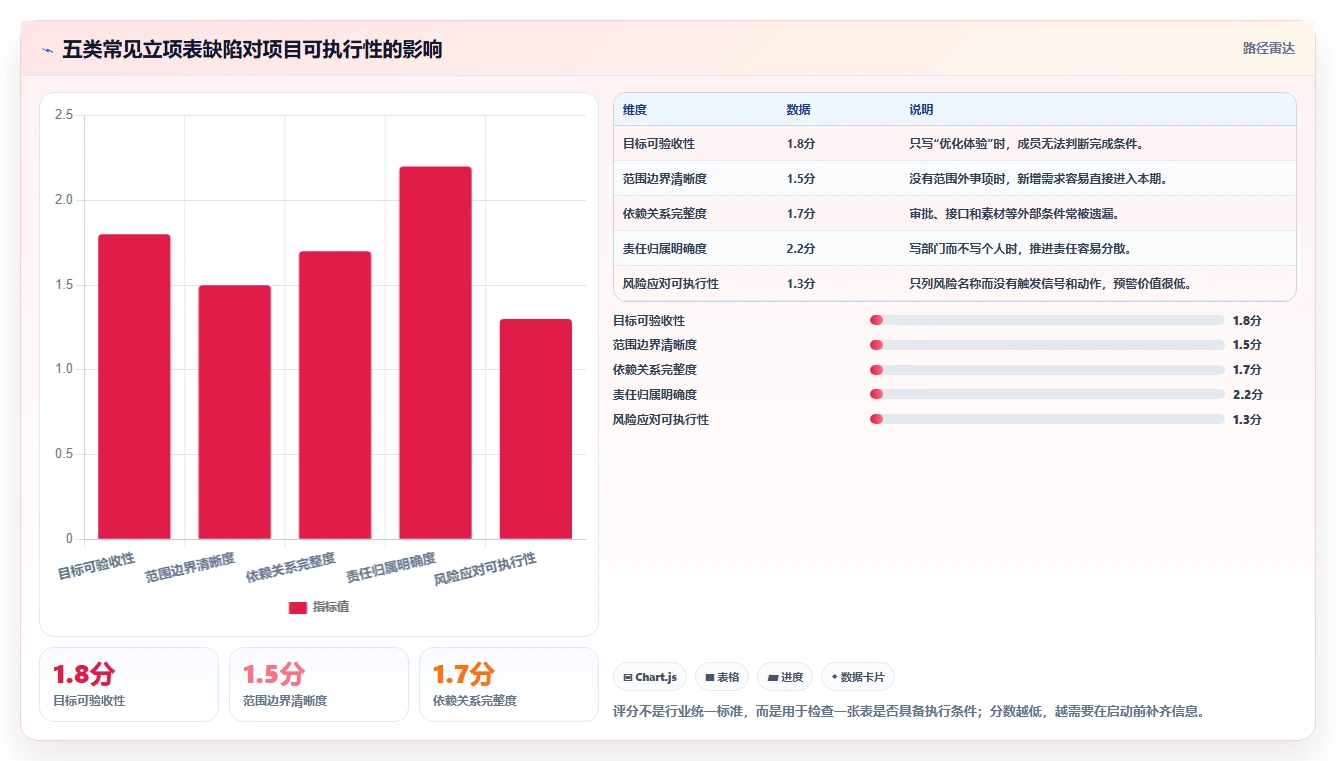Open the 1.7分 依赖关系完整度 data card
This screenshot has width=1336, height=761.
(509, 684)
